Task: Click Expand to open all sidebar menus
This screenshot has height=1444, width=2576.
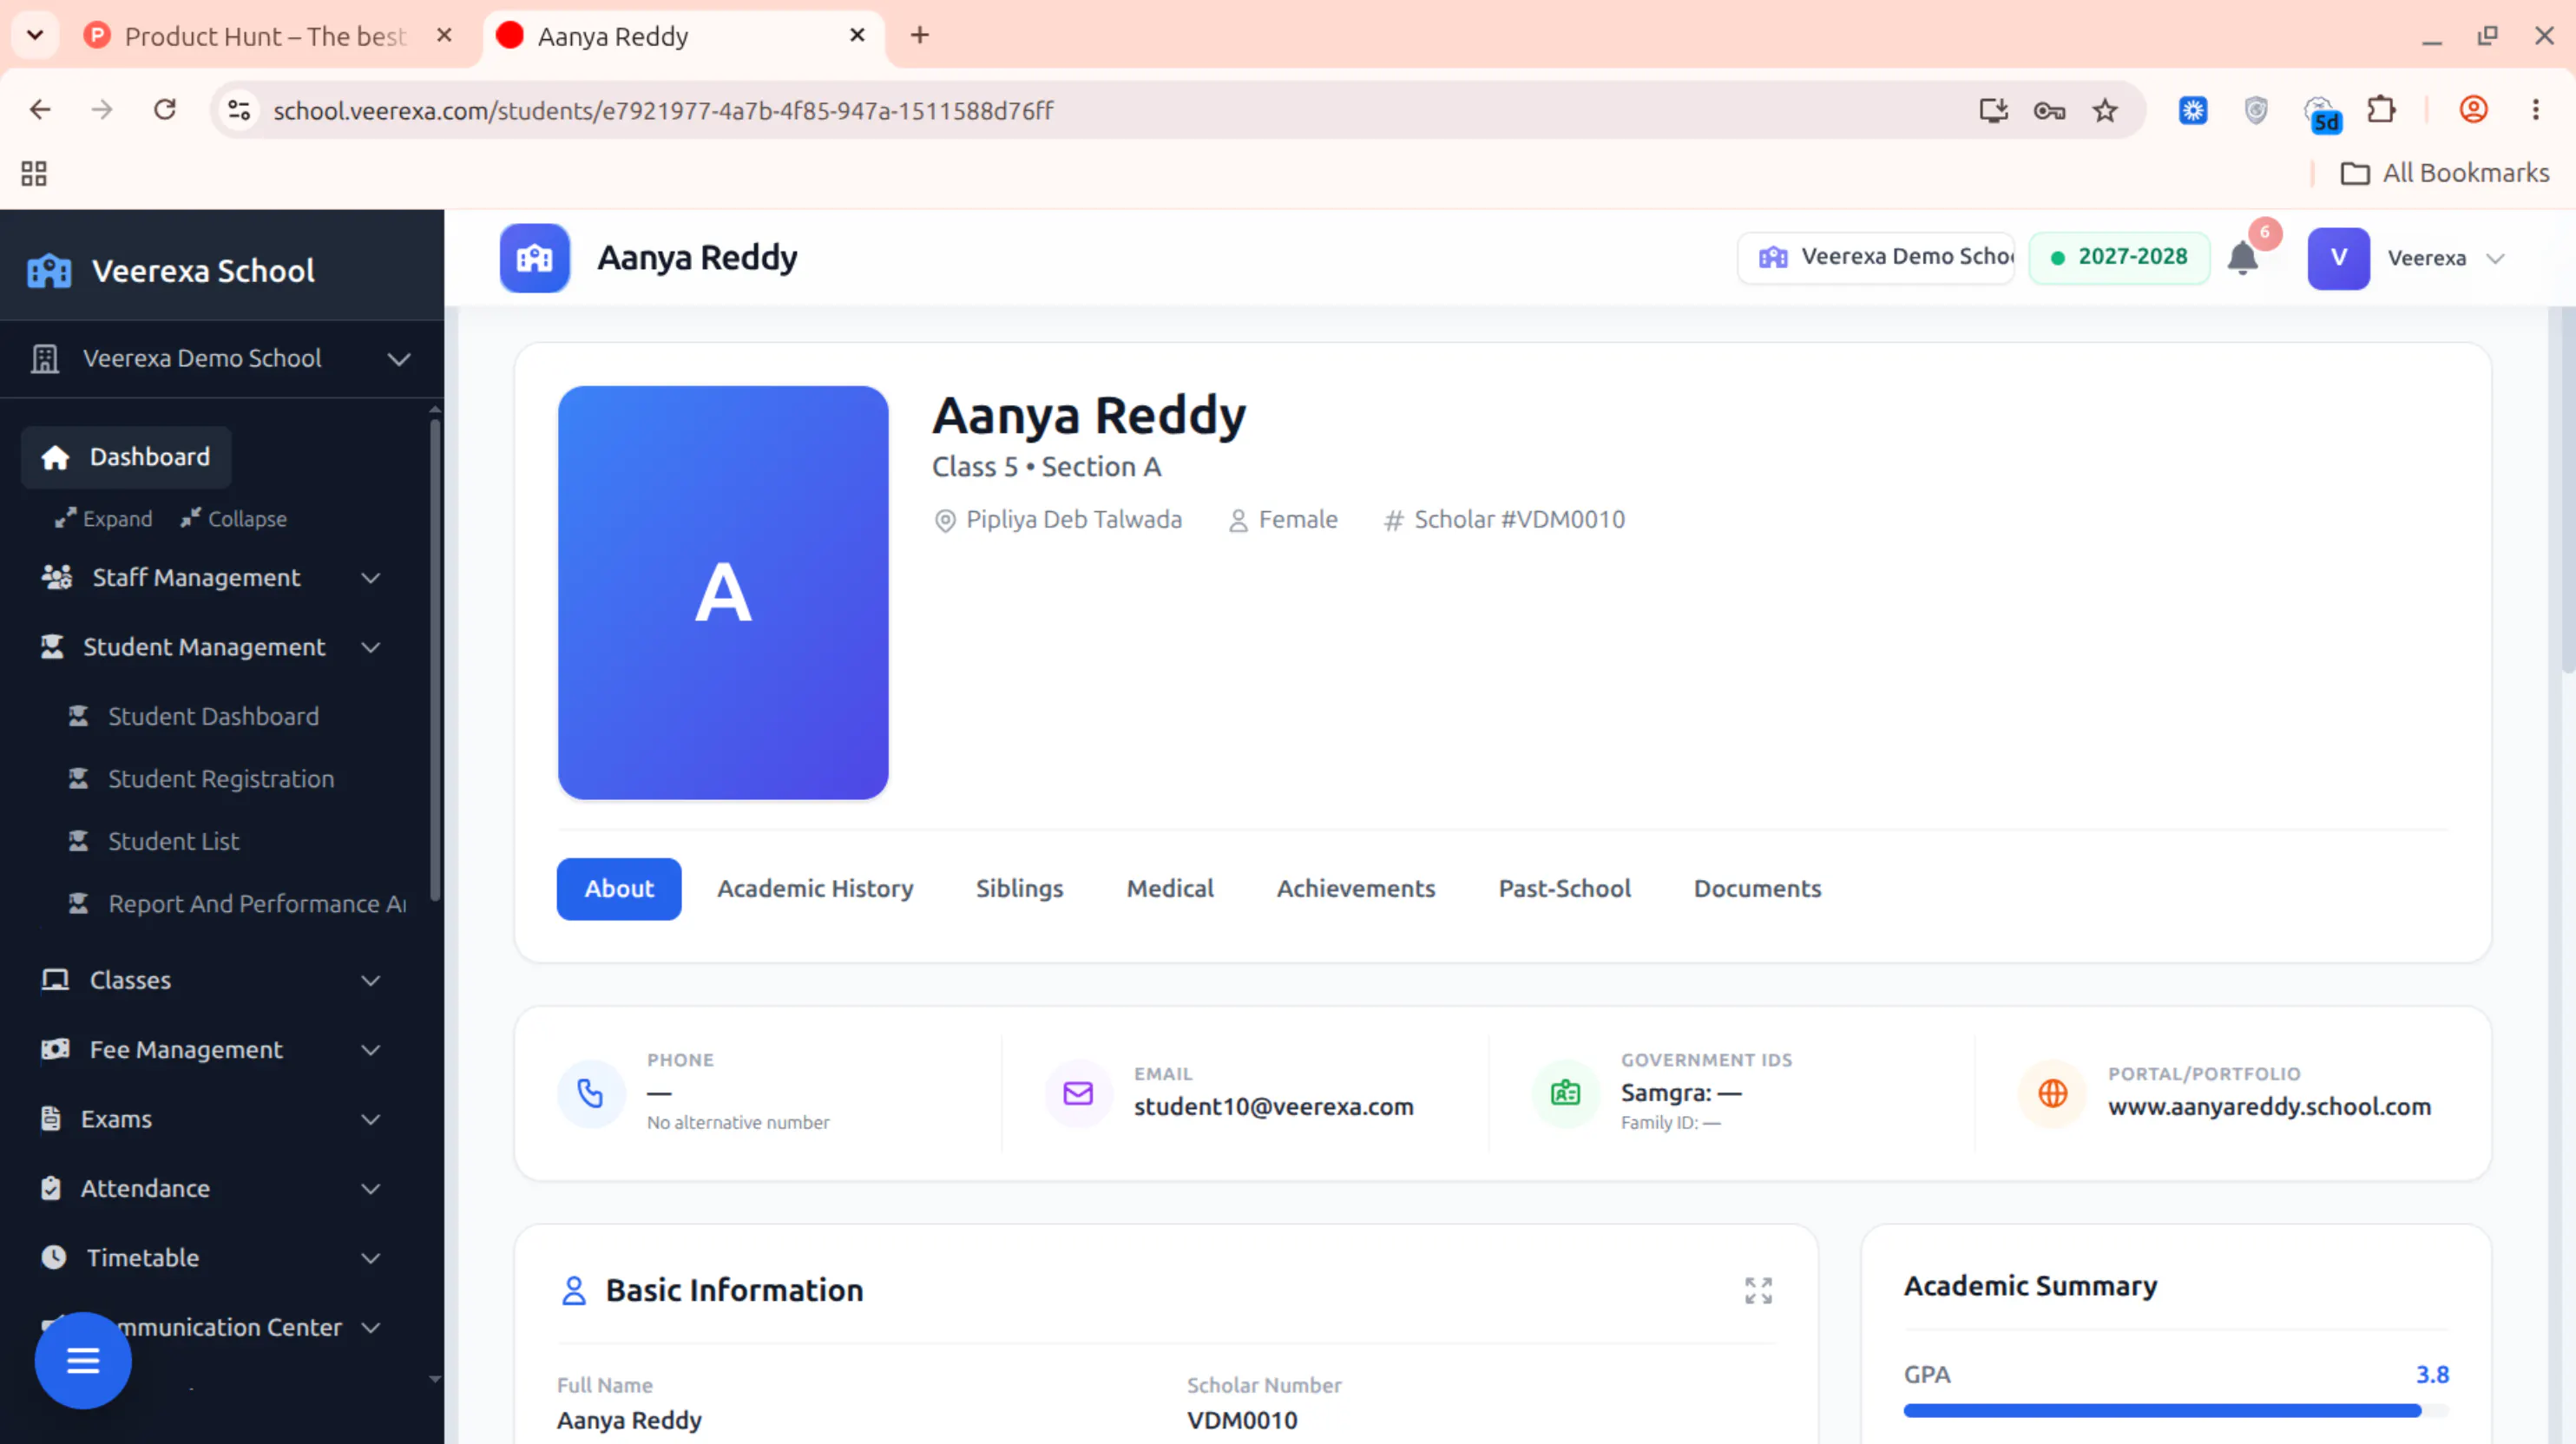Action: coord(104,518)
